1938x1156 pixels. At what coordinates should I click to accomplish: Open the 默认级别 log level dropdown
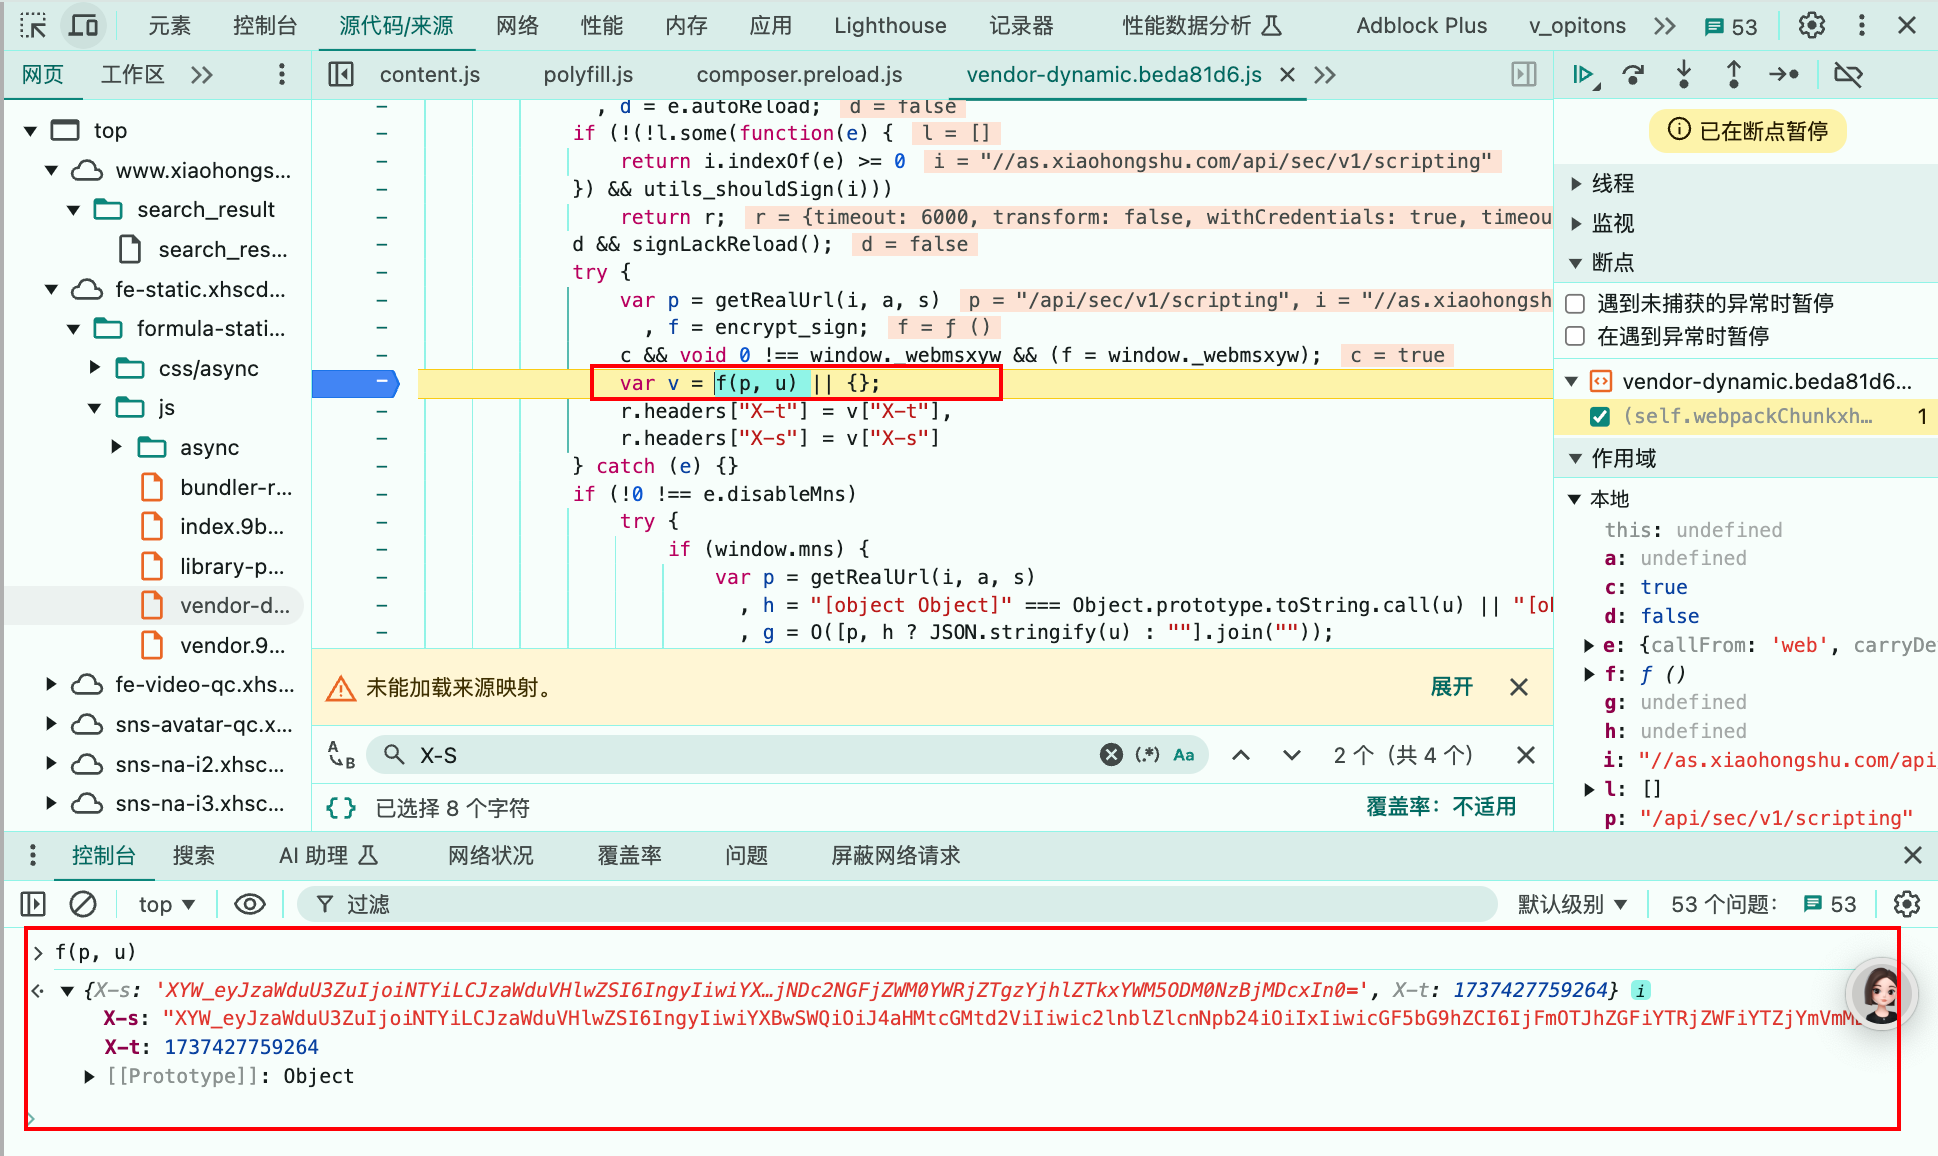pos(1571,904)
